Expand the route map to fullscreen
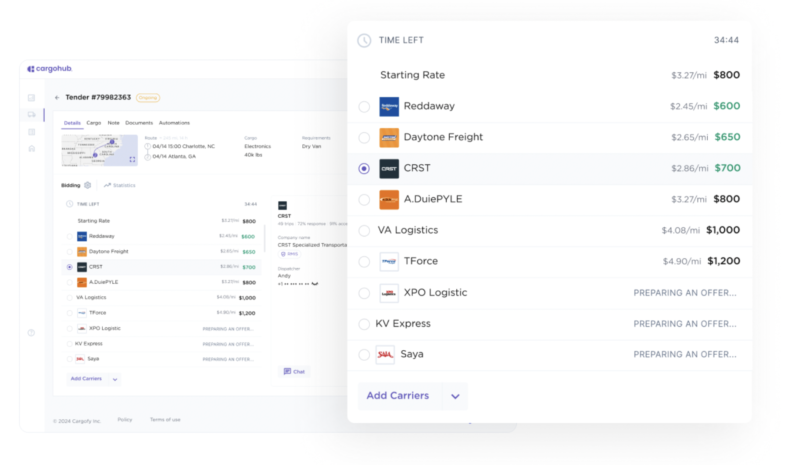This screenshot has height=465, width=789. [x=132, y=159]
